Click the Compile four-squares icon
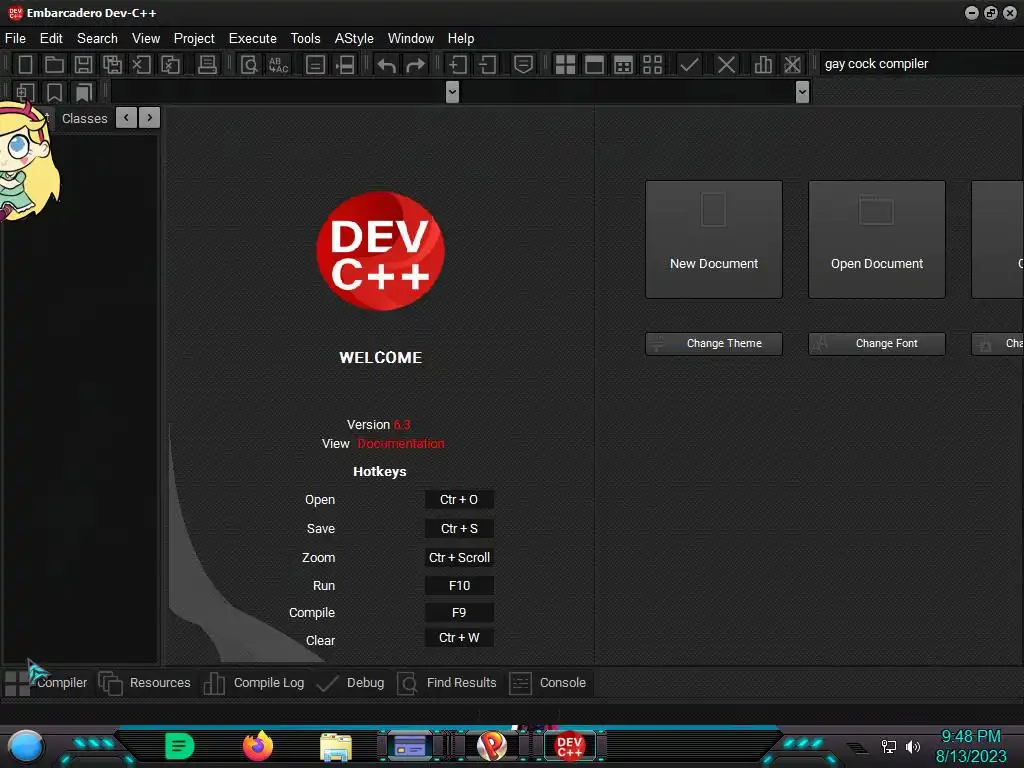Screen dimensions: 1024x768 (x=565, y=64)
